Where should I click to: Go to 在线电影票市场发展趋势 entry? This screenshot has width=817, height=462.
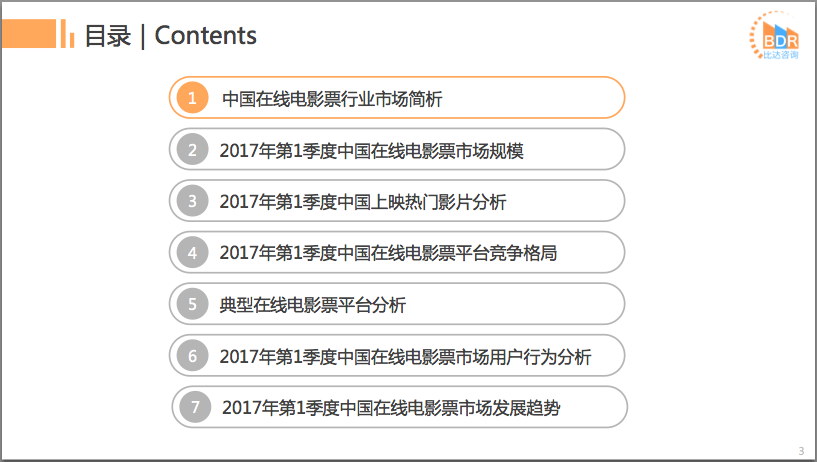(399, 408)
